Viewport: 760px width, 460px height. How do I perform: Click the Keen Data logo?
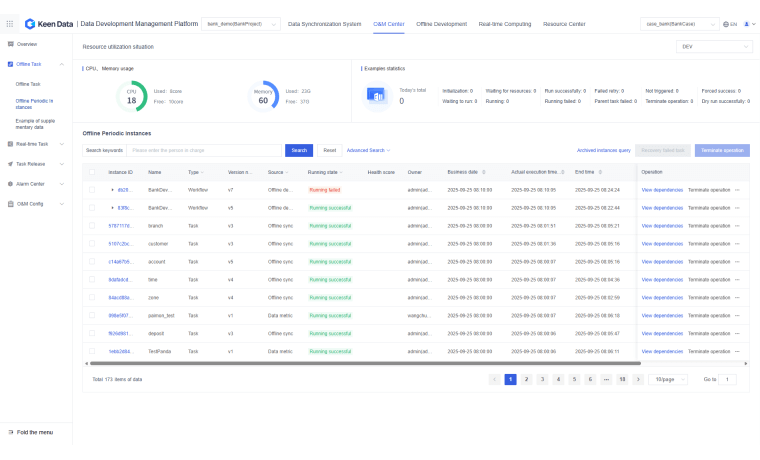coord(47,23)
